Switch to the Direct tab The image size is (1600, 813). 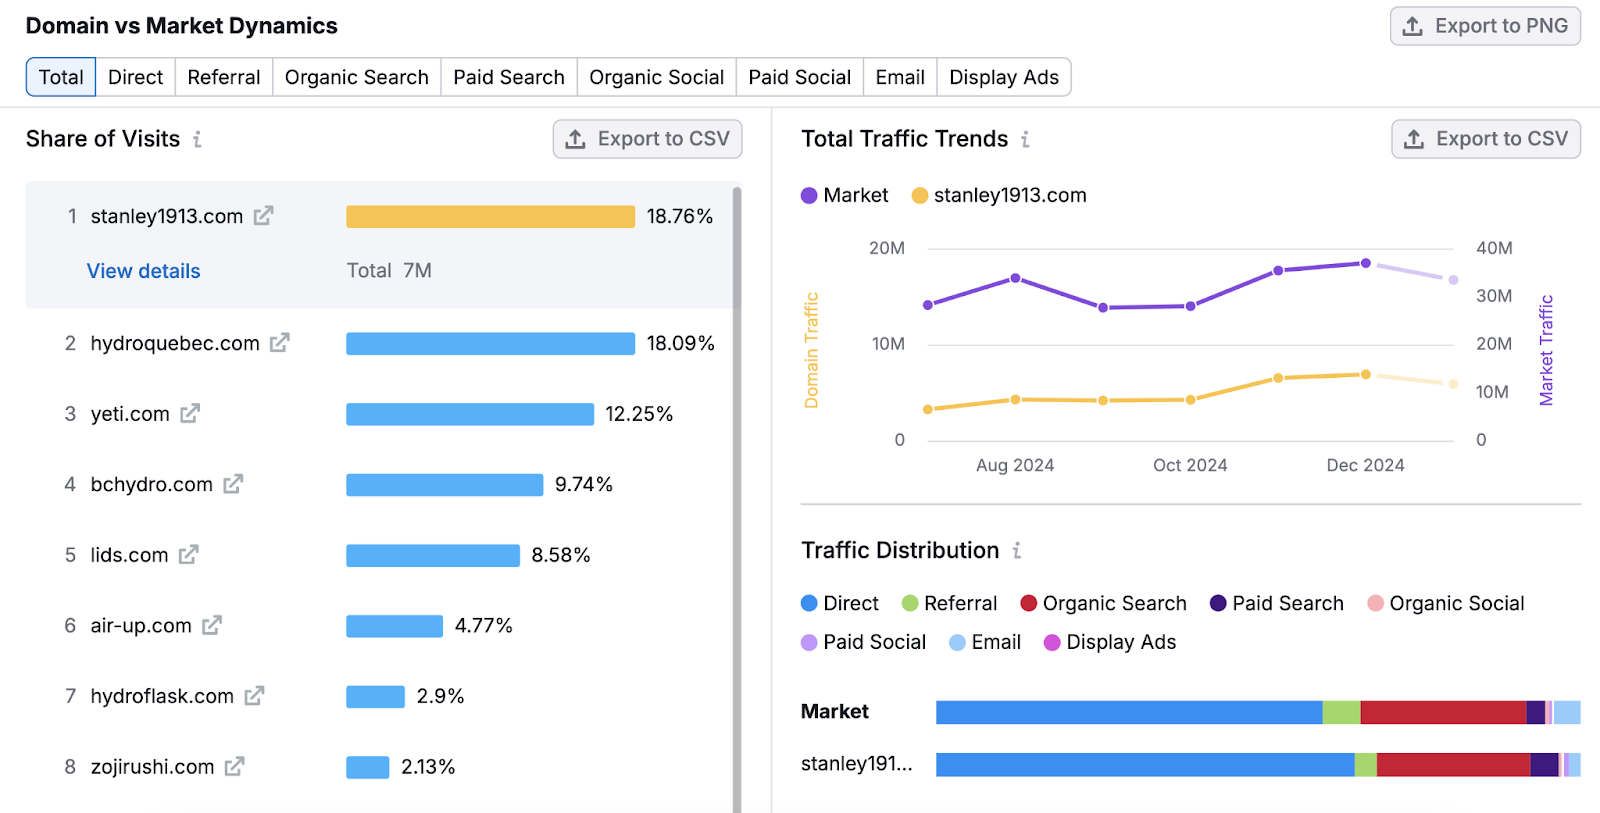click(x=135, y=77)
